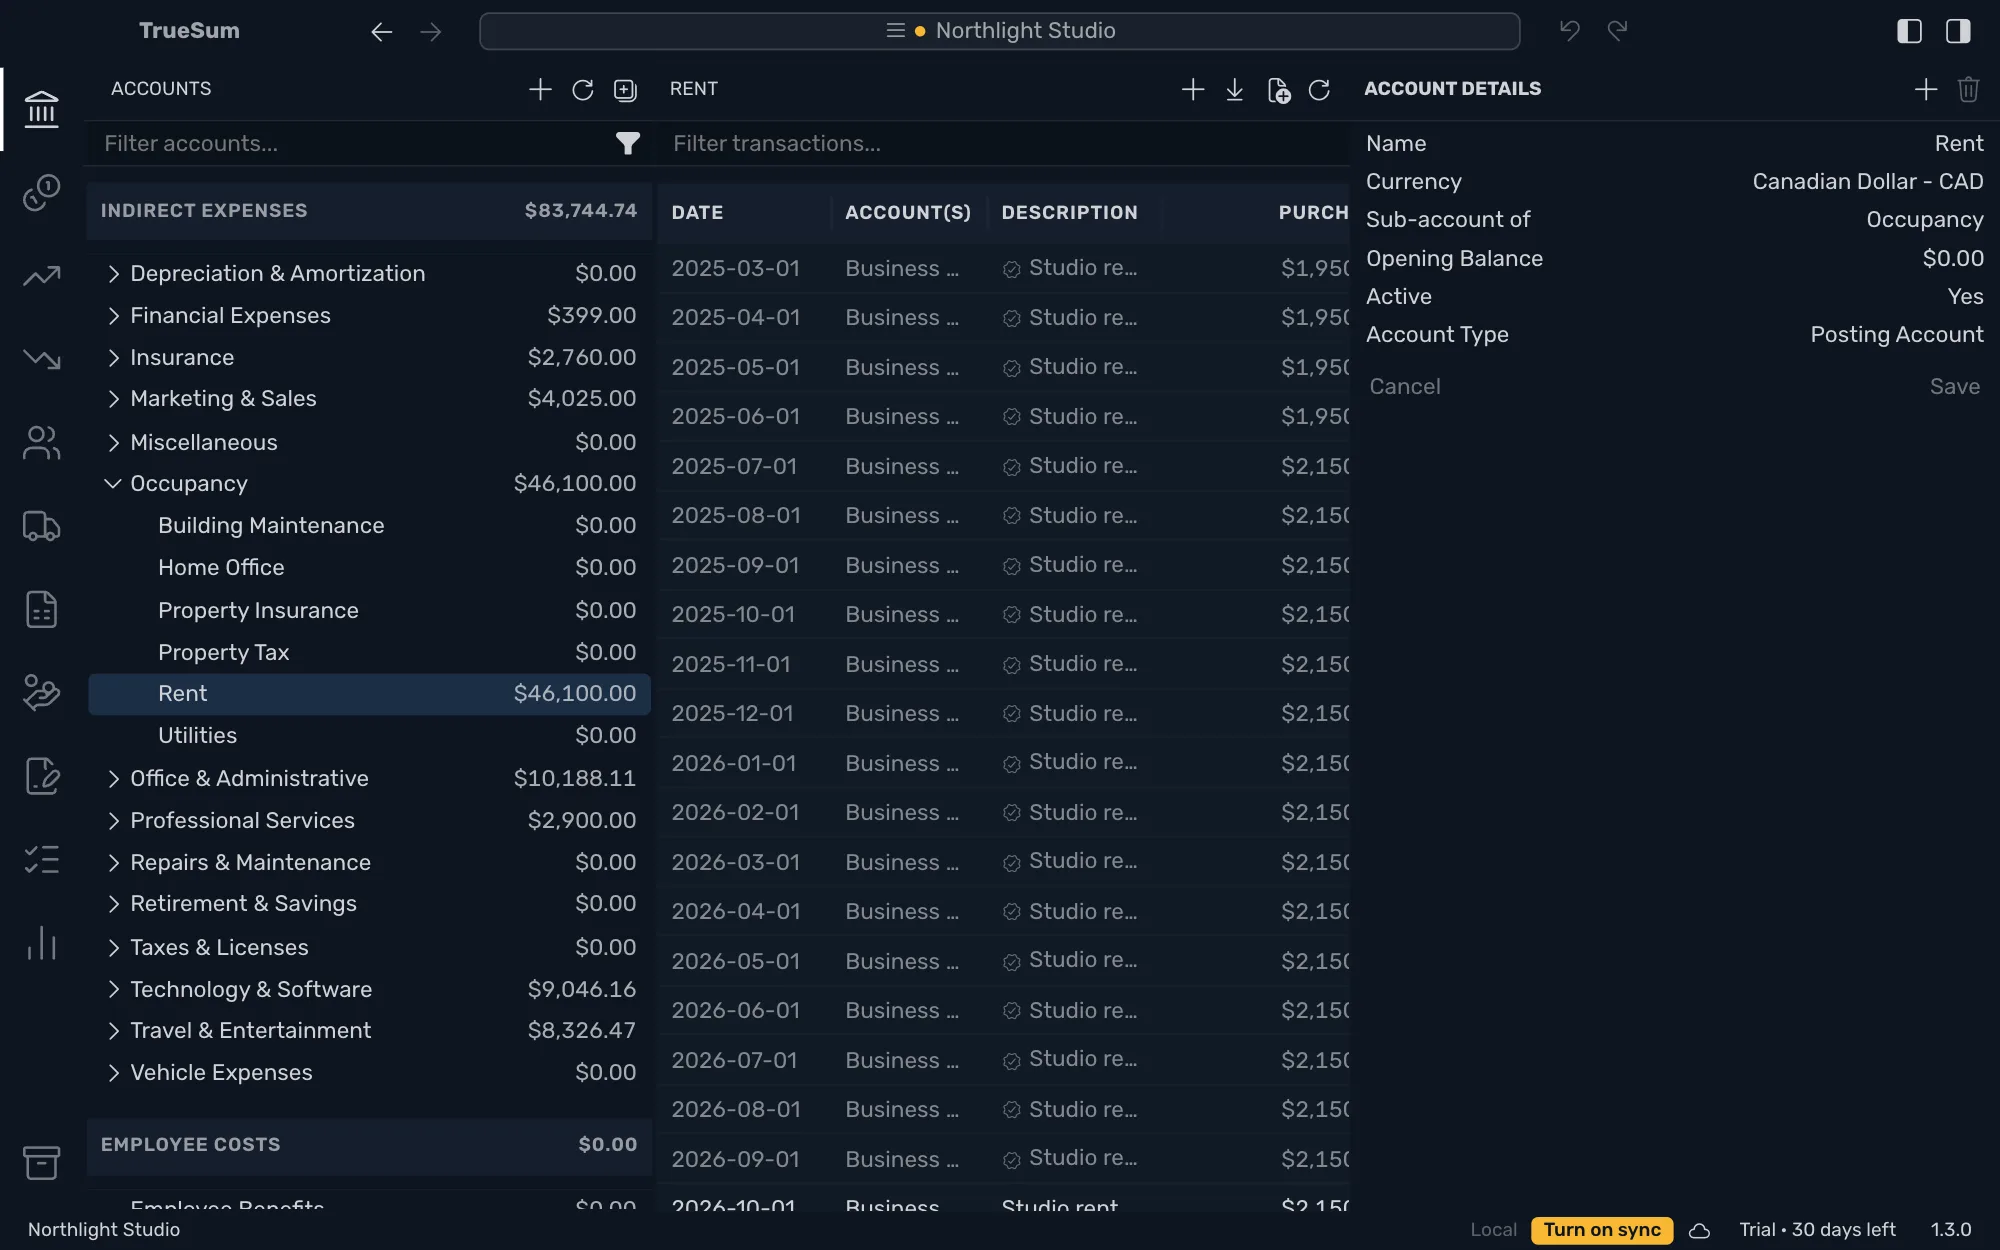This screenshot has width=2000, height=1250.
Task: Click the DESCRIPTION column header
Action: (x=1069, y=212)
